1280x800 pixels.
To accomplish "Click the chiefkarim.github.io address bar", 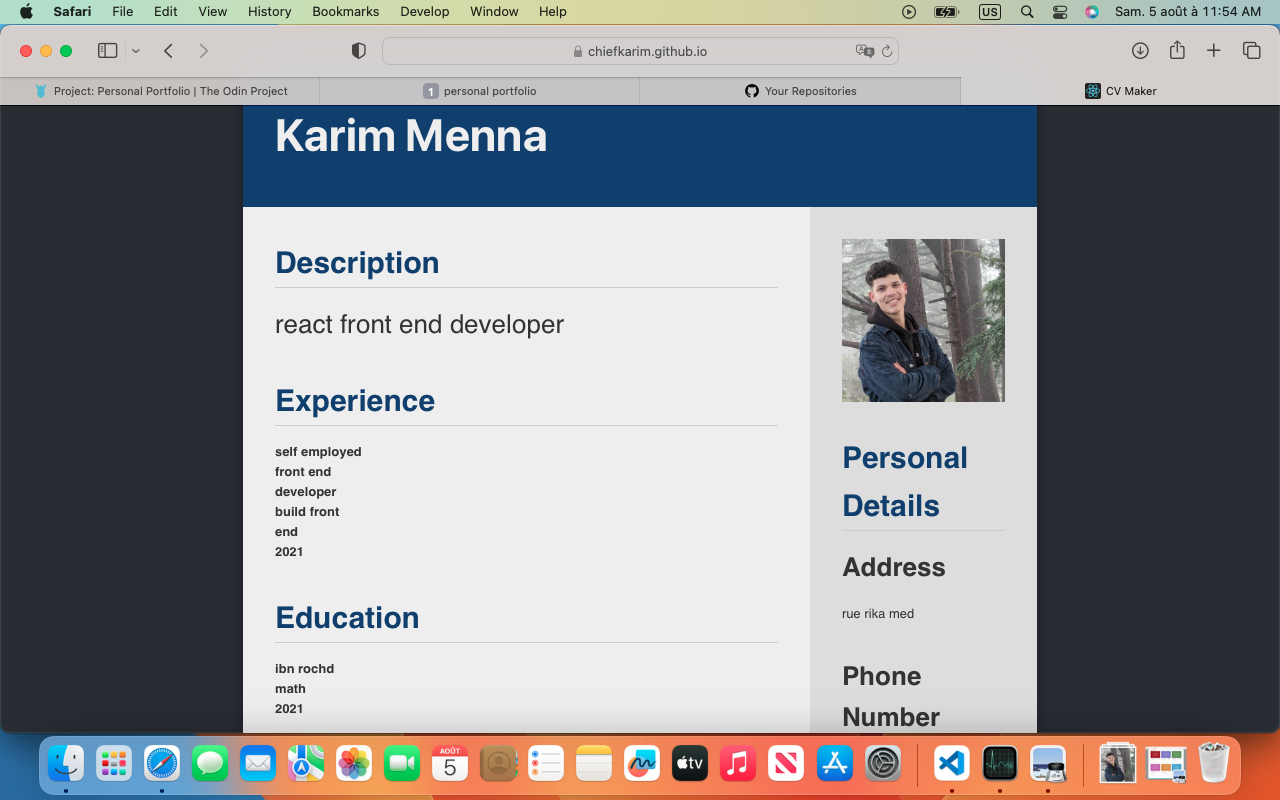I will point(640,51).
